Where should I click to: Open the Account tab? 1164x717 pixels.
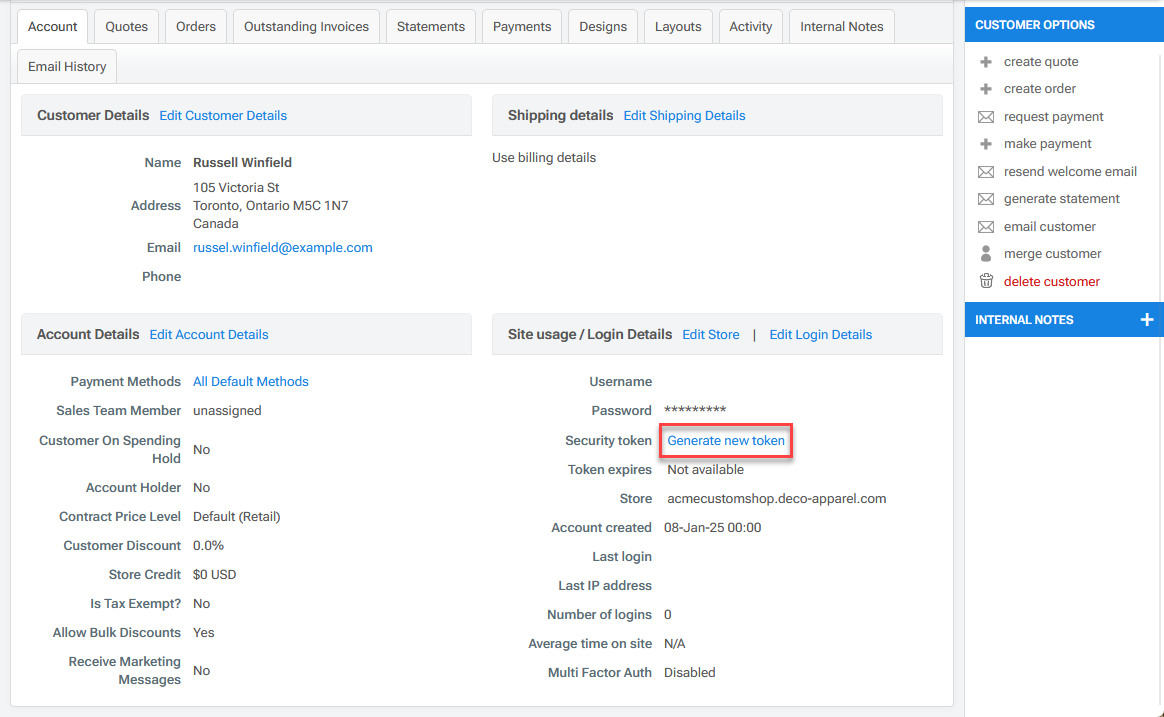coord(53,27)
